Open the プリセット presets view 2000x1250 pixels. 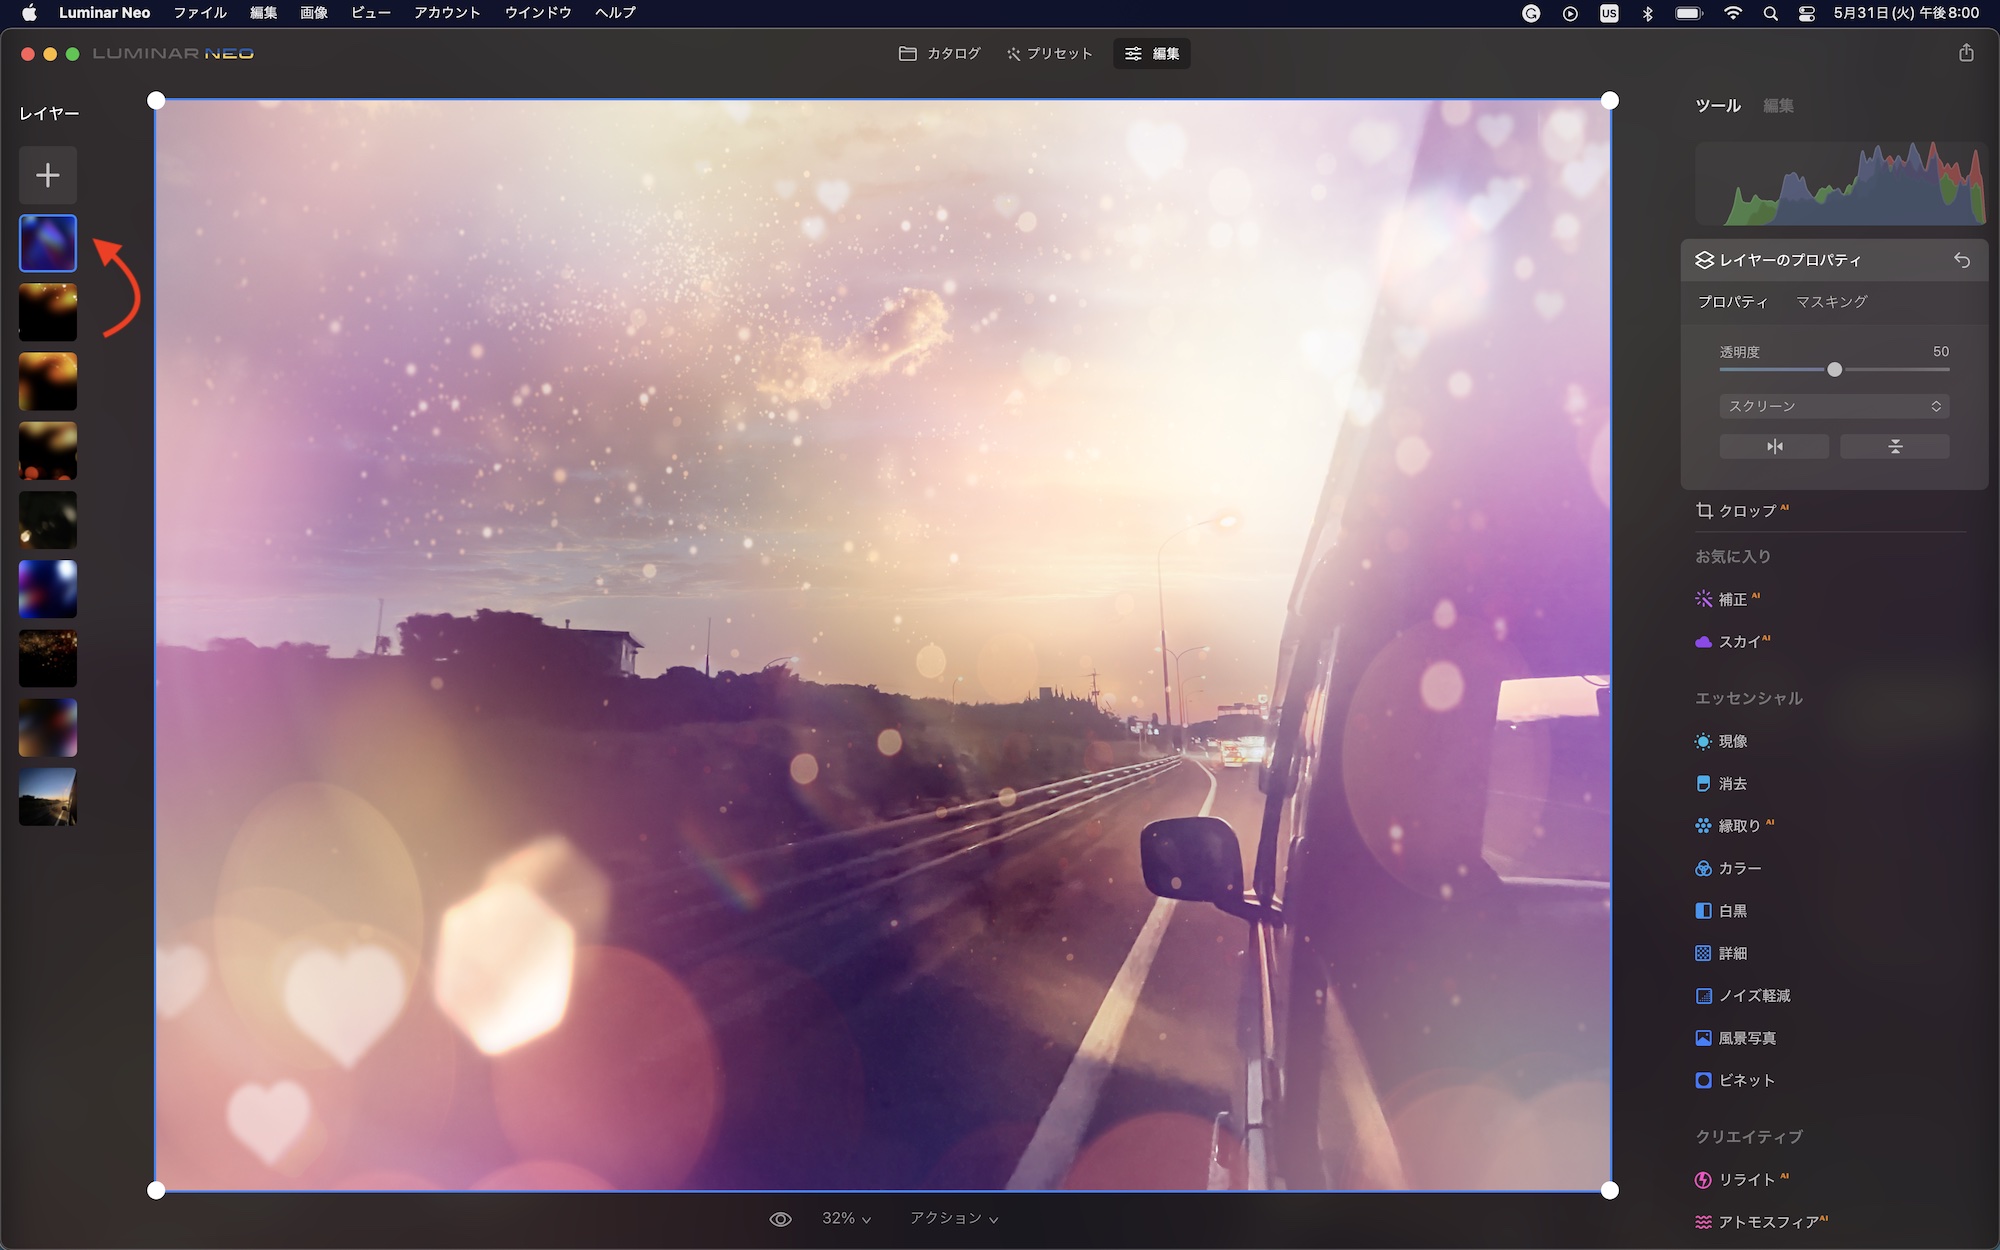click(x=1050, y=54)
